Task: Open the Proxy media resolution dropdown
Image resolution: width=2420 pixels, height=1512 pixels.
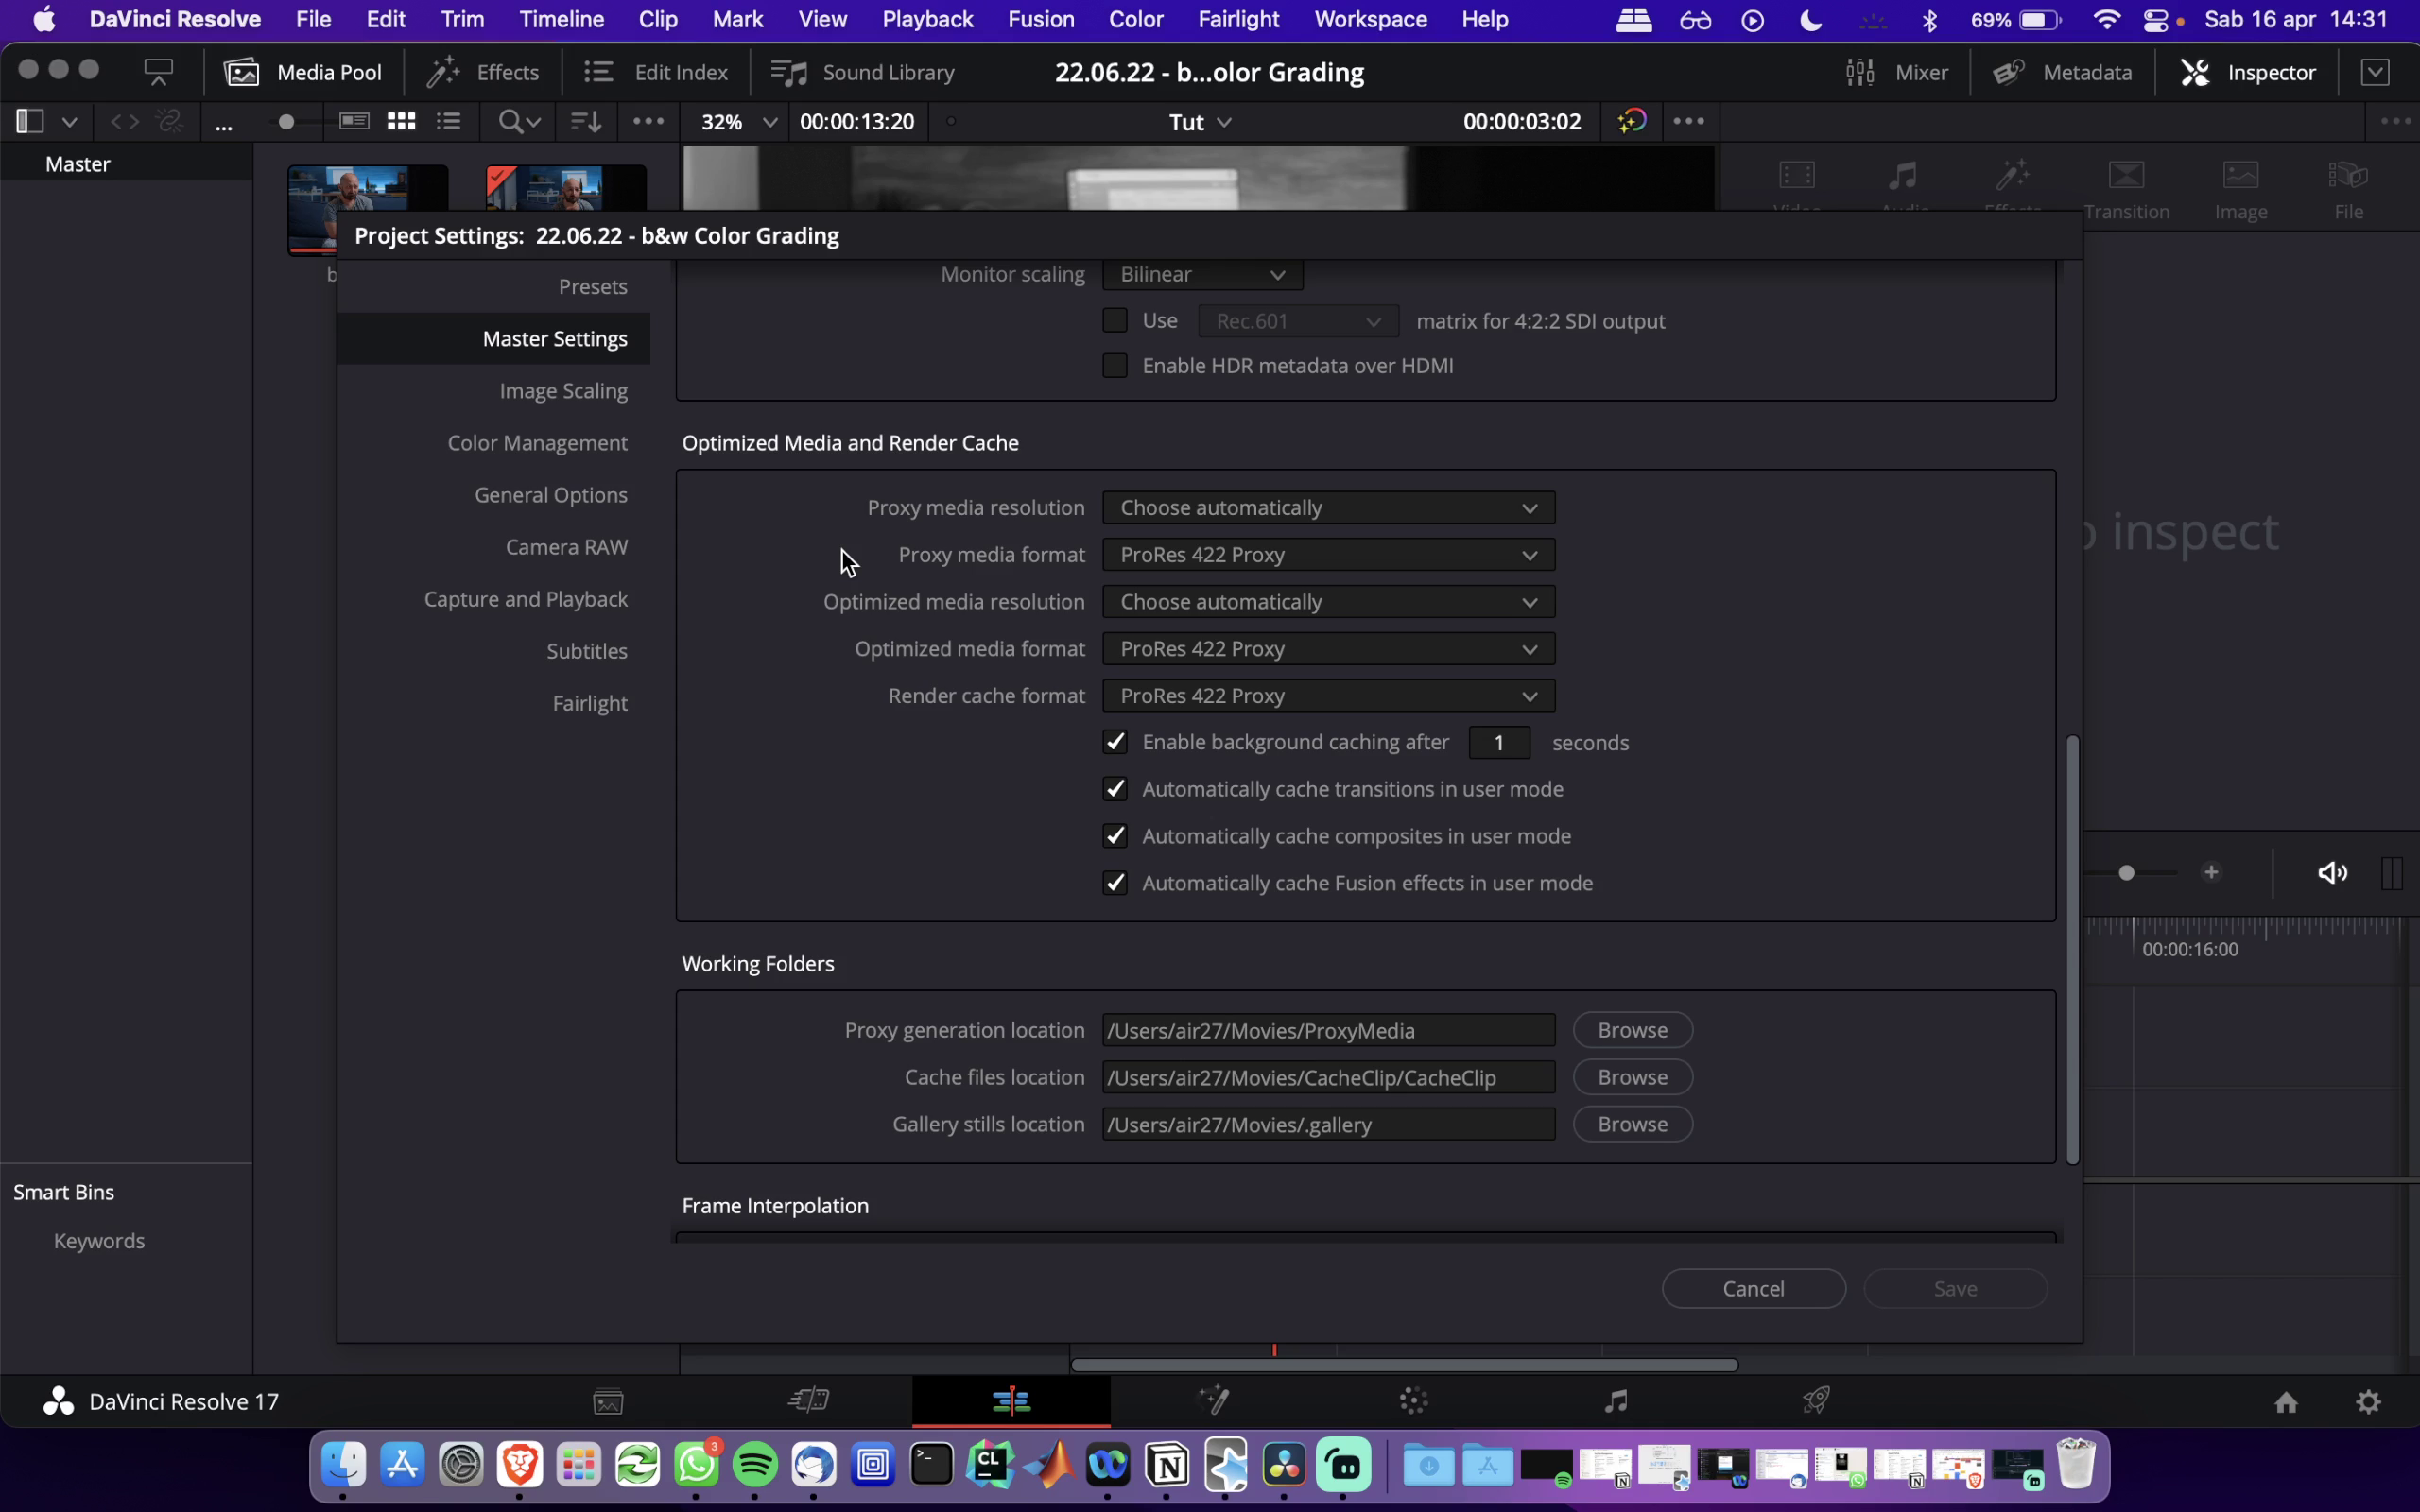Action: pos(1328,507)
